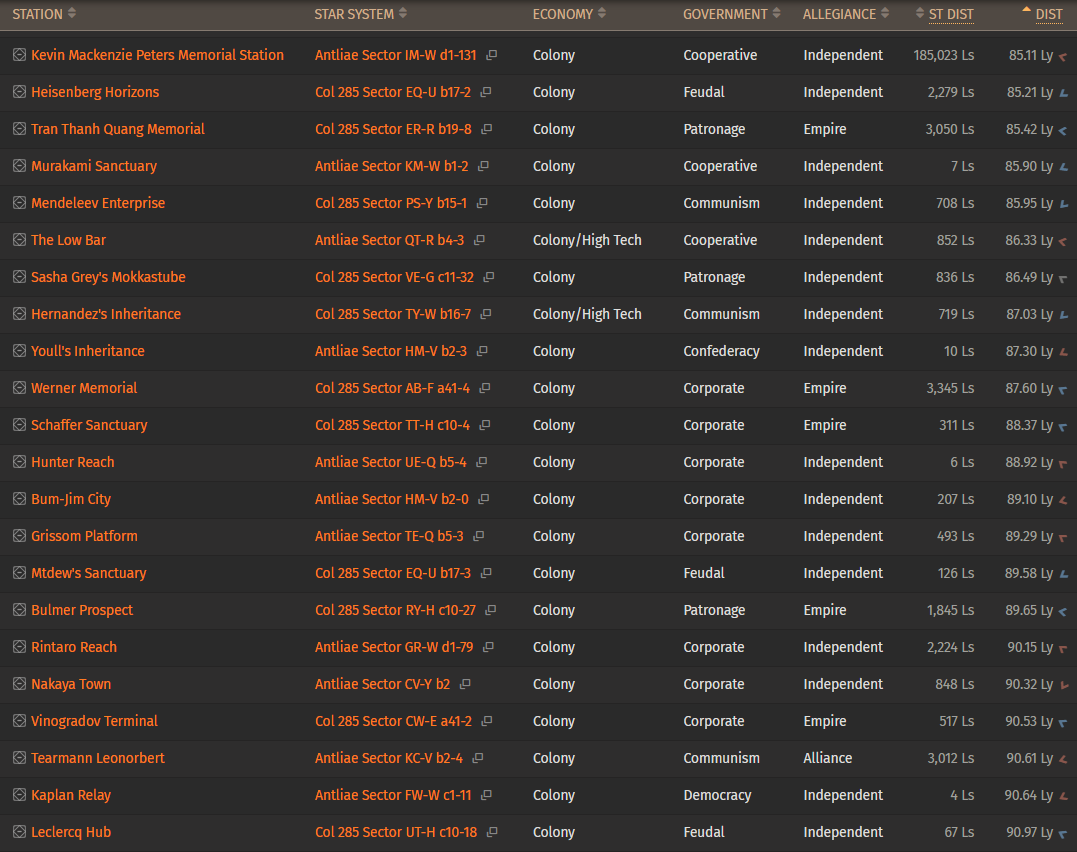Click copy icon next to Col 285 Sector VE-G c11-32
Screen dimensions: 1077x852
click(489, 277)
